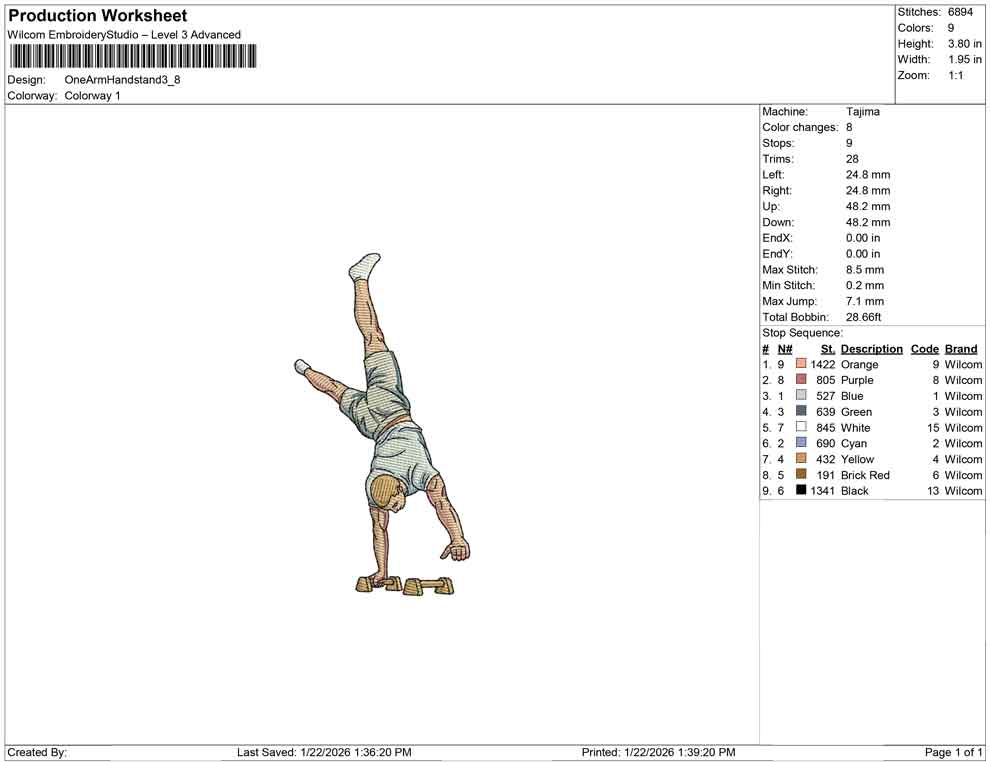Click the Description column header
Viewport: 990px width, 762px height.
click(x=872, y=348)
